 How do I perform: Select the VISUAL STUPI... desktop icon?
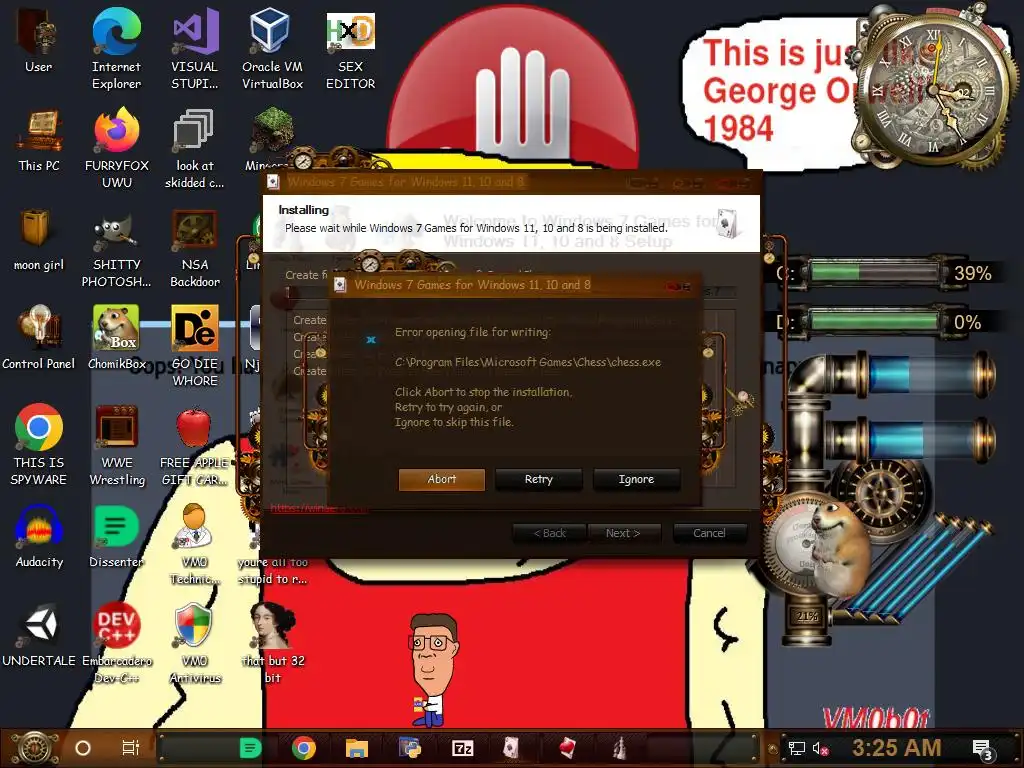(195, 49)
